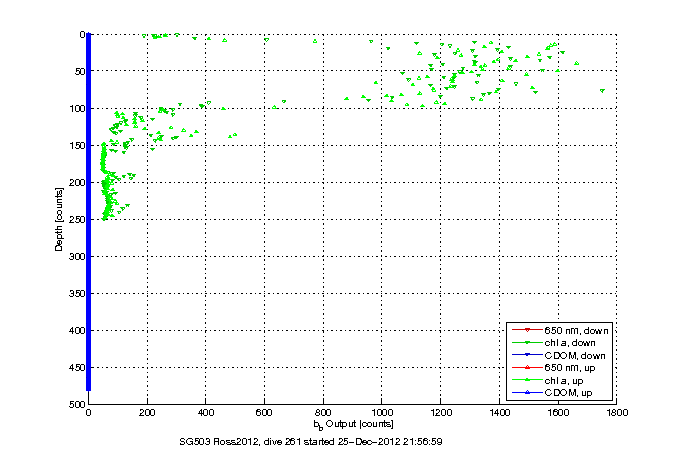Click the 'Depth [counts]' y-axis label
This screenshot has height=454, width=681.
[x=59, y=219]
